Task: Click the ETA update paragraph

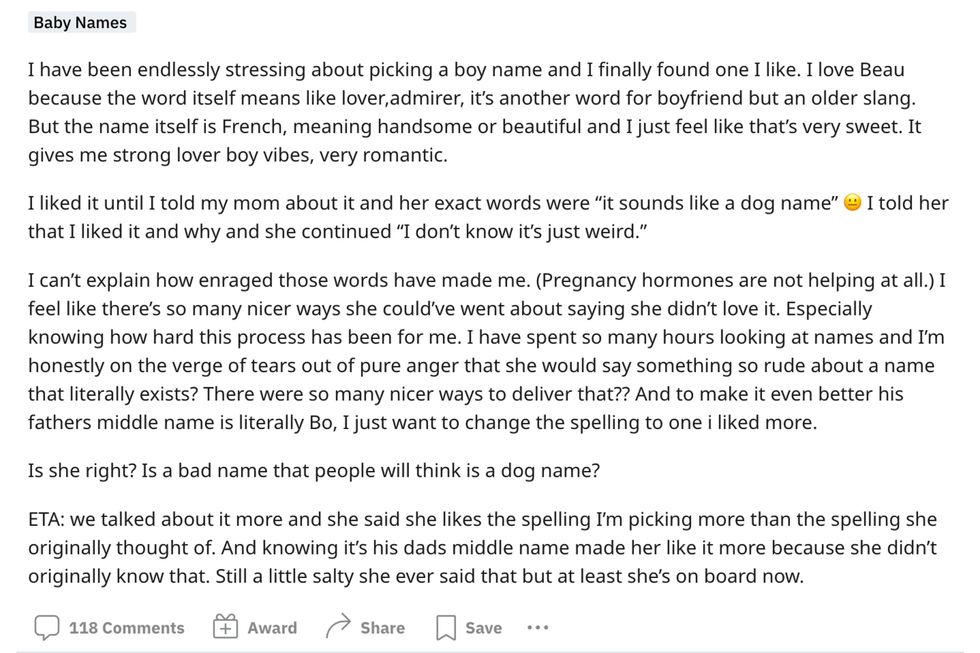Action: click(x=482, y=549)
